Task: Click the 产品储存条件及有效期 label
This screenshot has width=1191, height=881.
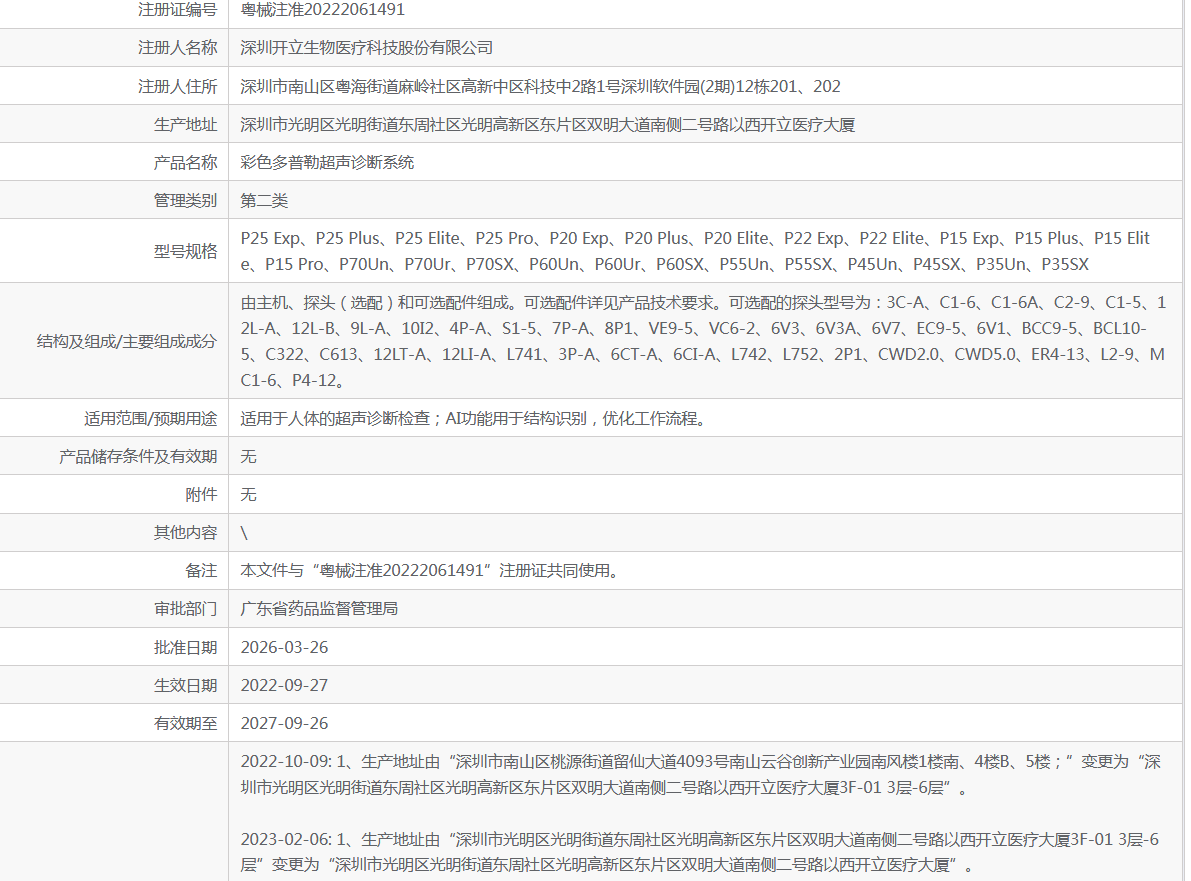Action: pyautogui.click(x=138, y=456)
